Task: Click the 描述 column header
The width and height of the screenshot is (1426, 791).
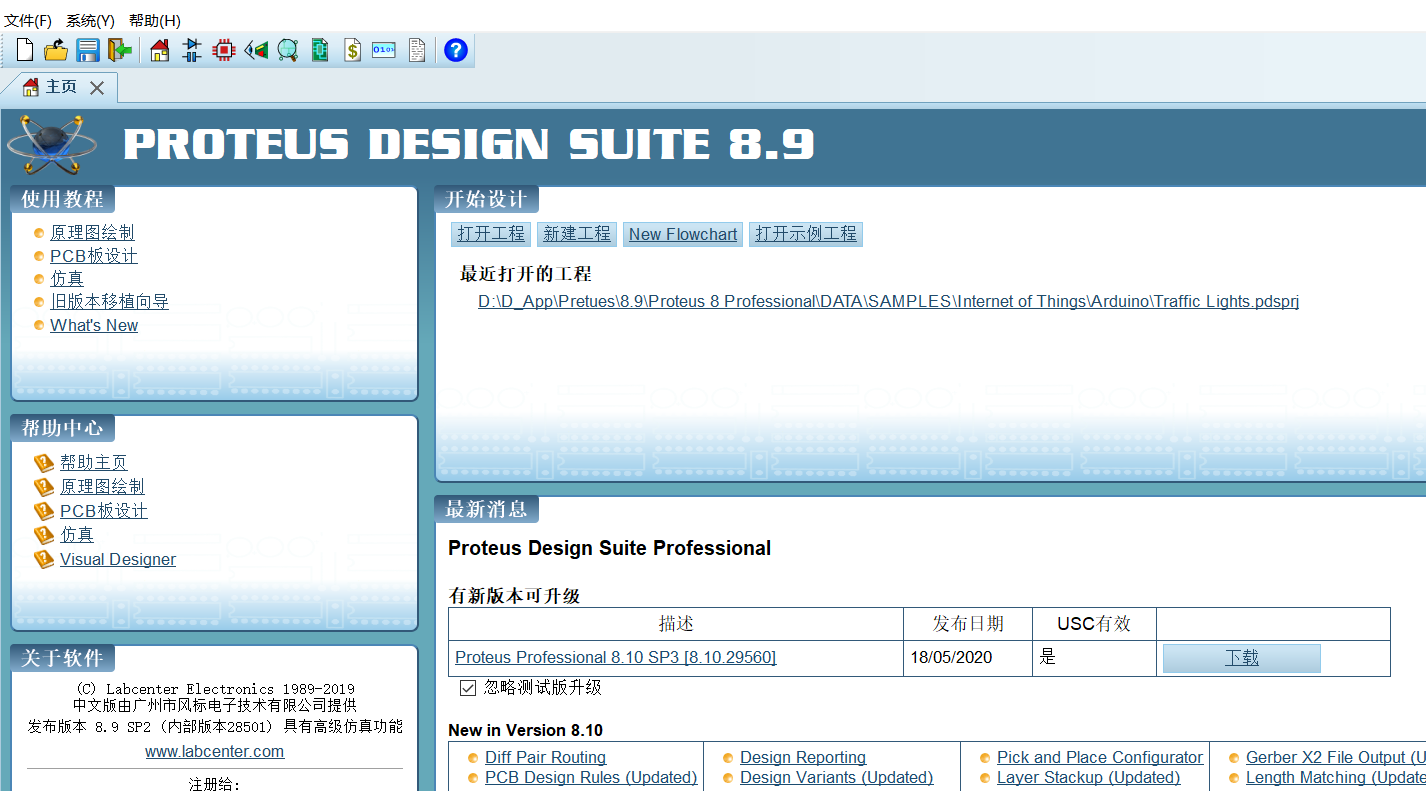Action: pos(676,624)
